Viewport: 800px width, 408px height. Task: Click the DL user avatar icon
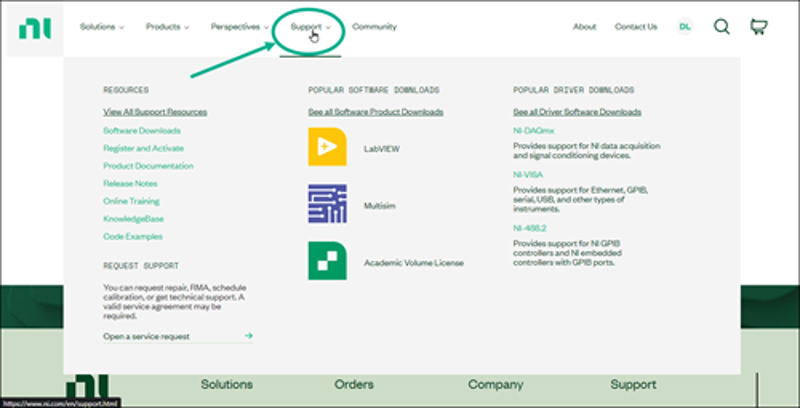[685, 27]
